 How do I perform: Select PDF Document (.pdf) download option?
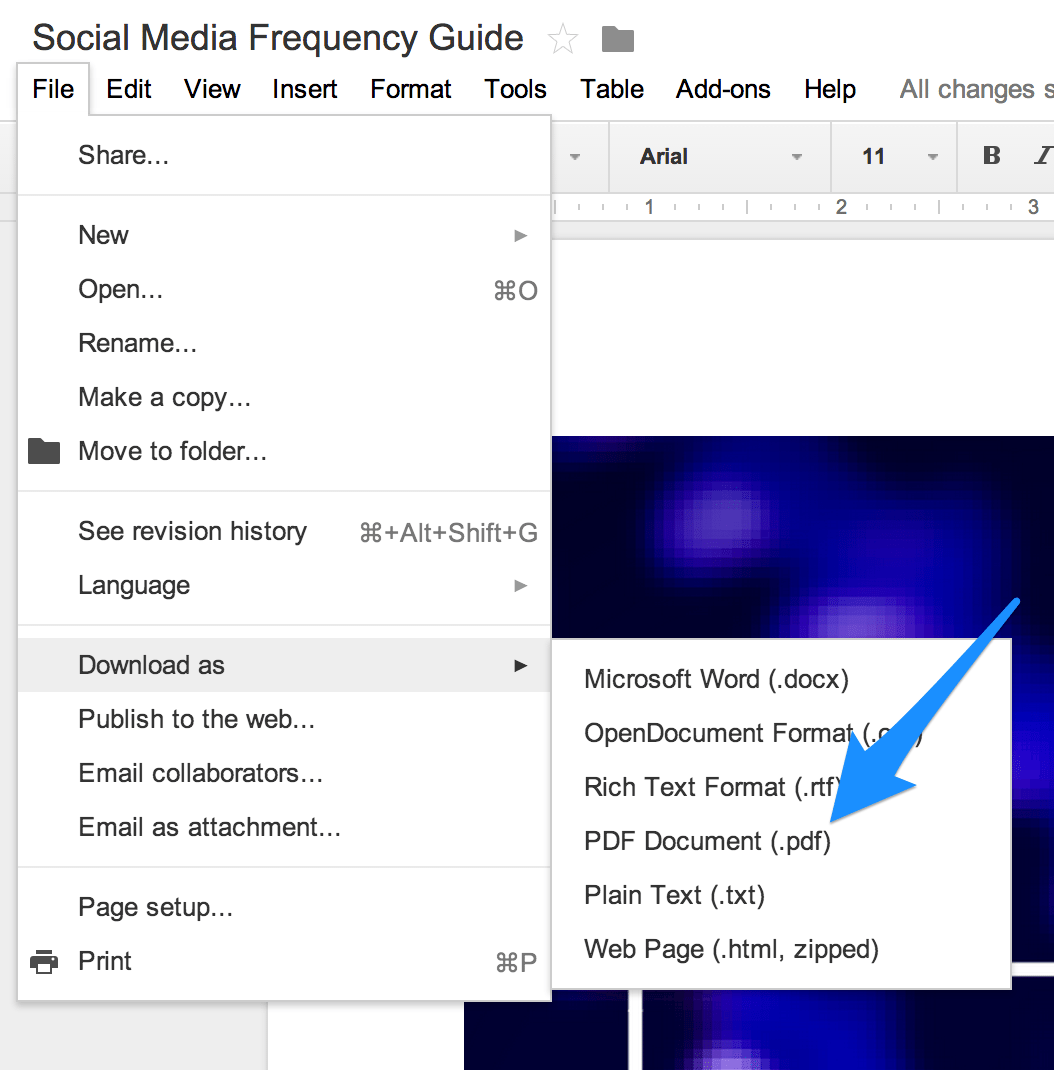coord(706,841)
